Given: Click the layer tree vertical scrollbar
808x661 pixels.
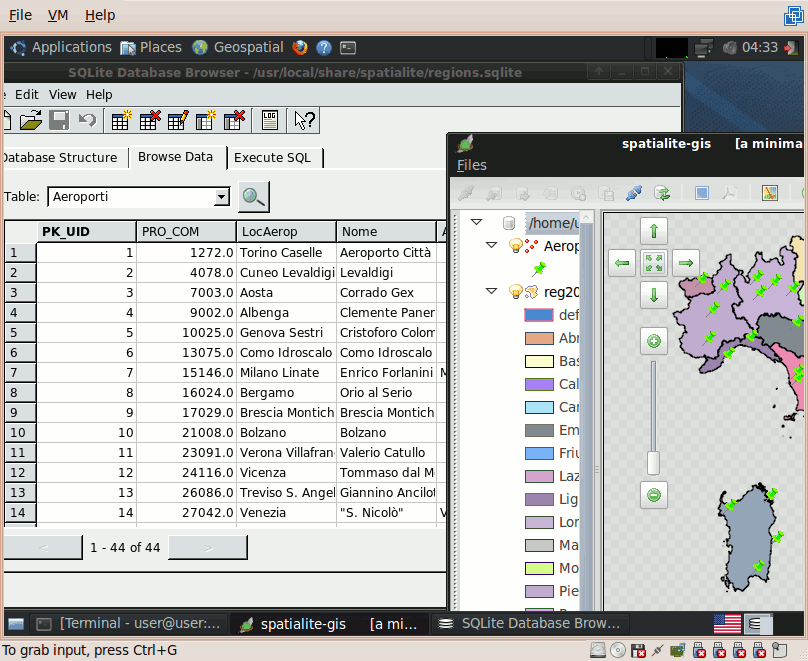Looking at the screenshot, I should pos(586,412).
